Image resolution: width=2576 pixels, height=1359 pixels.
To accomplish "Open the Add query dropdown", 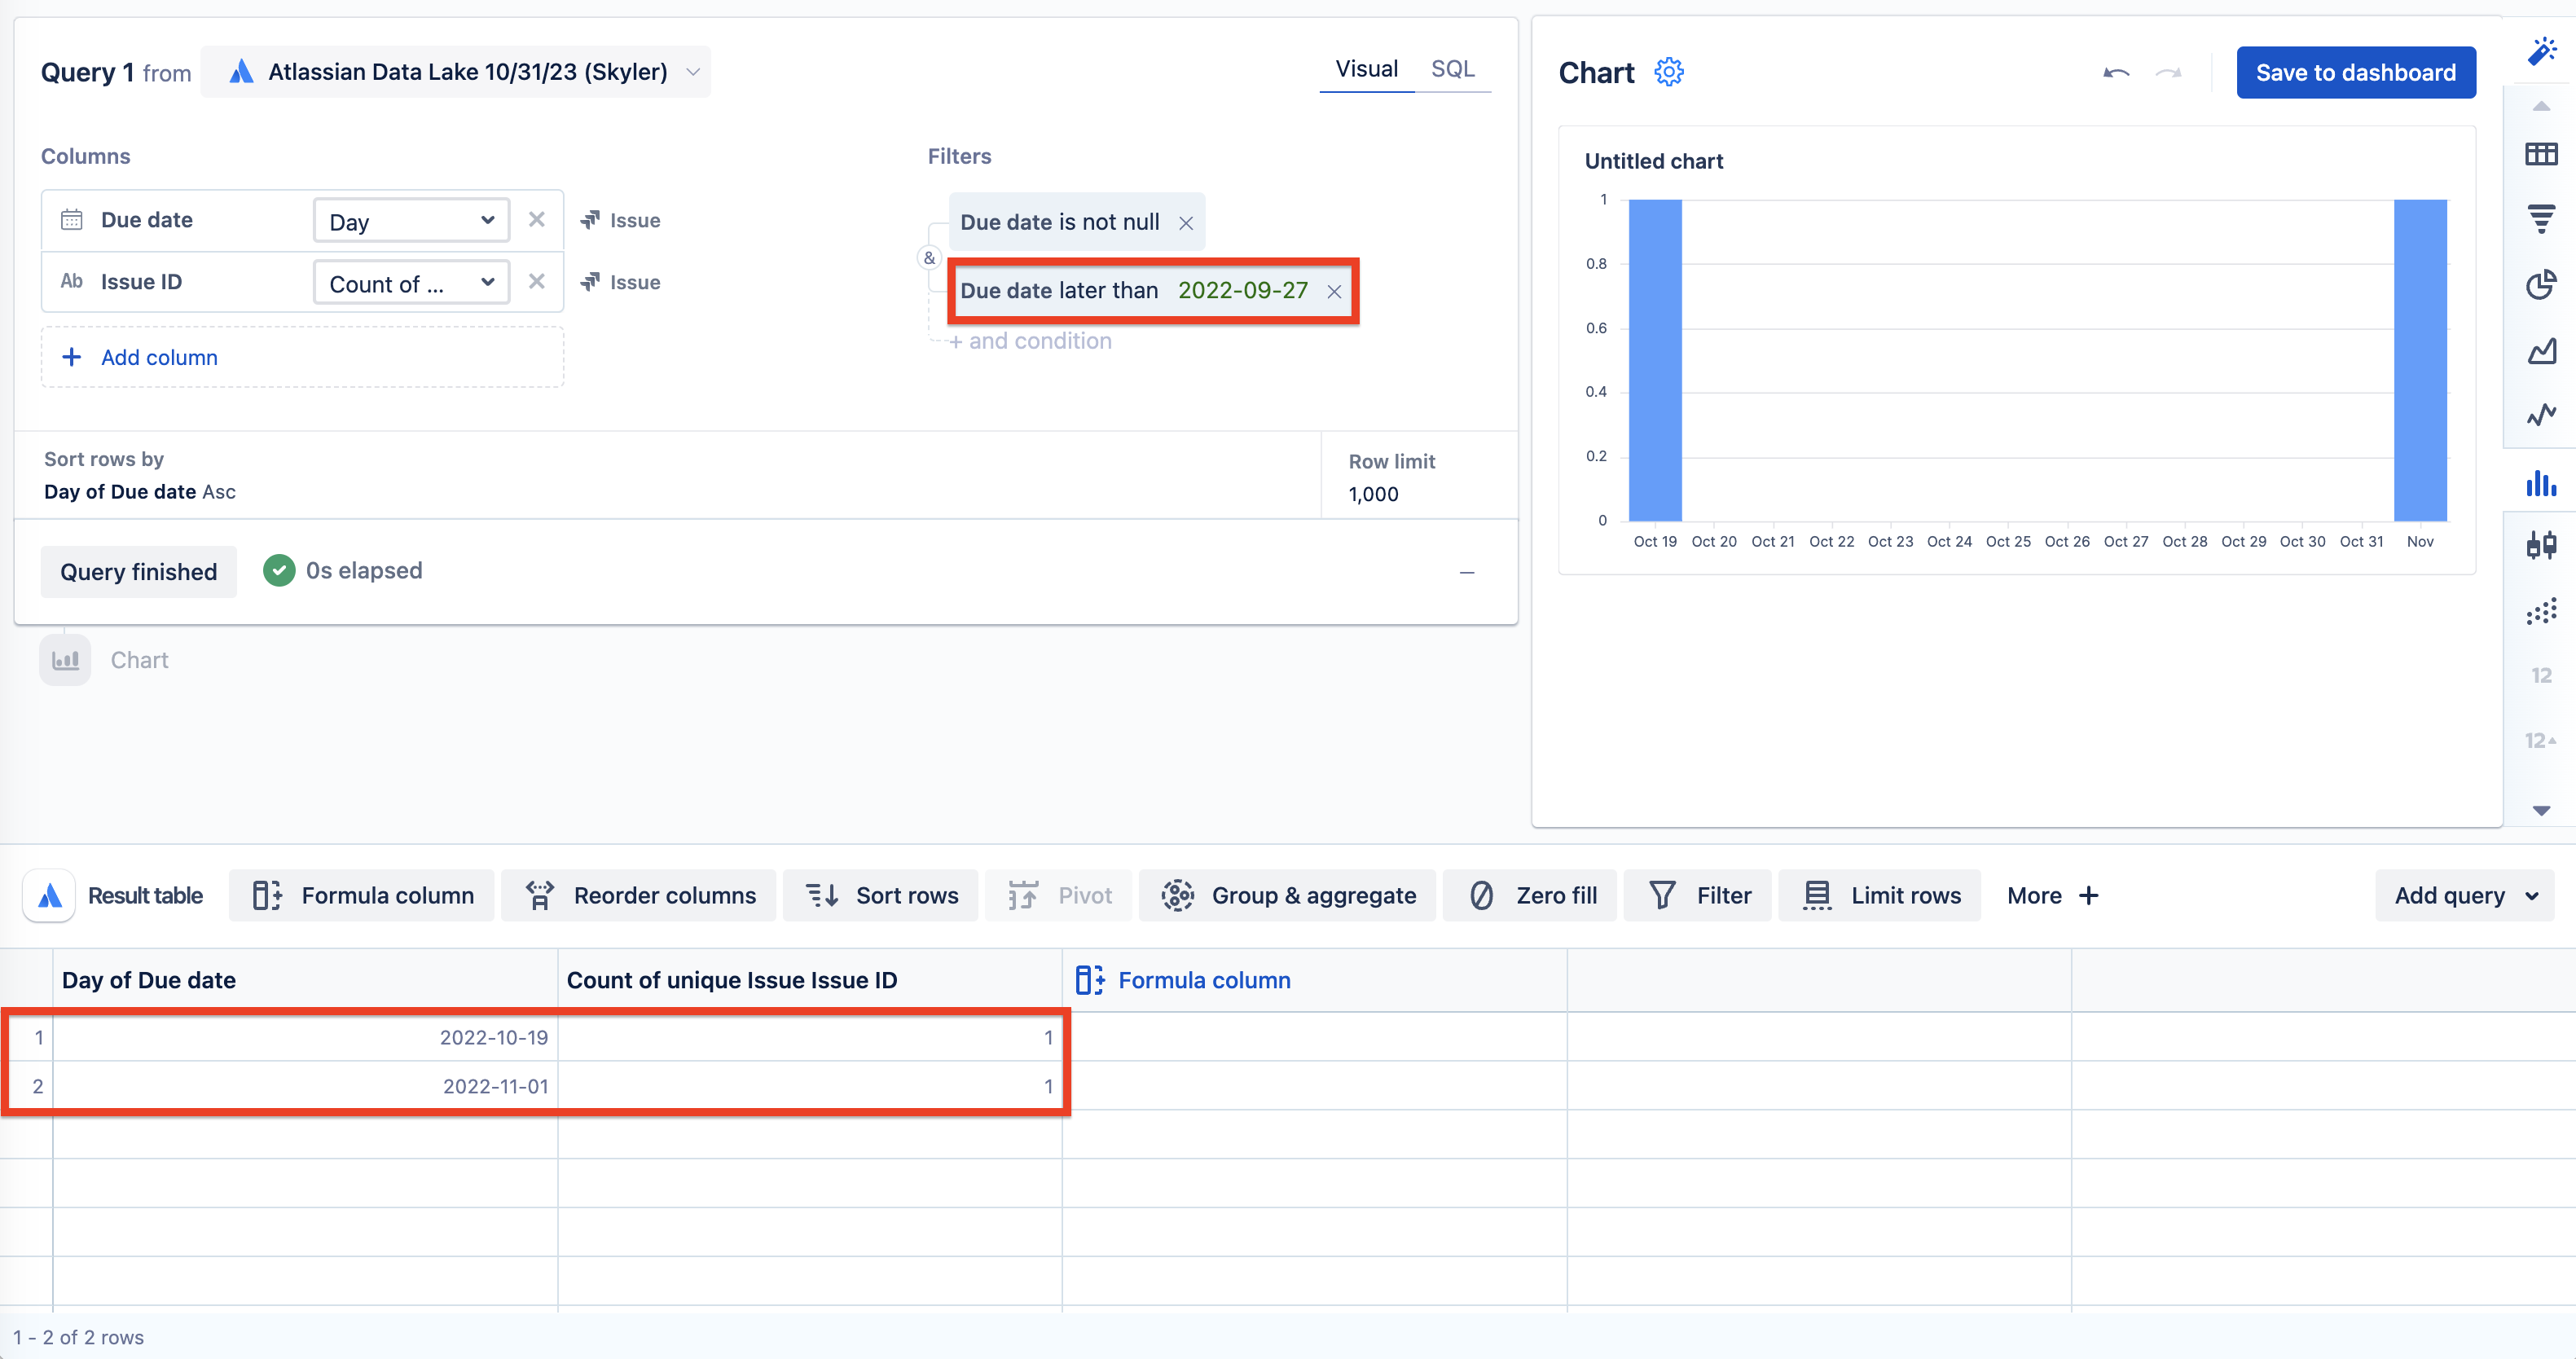I will pyautogui.click(x=2464, y=895).
